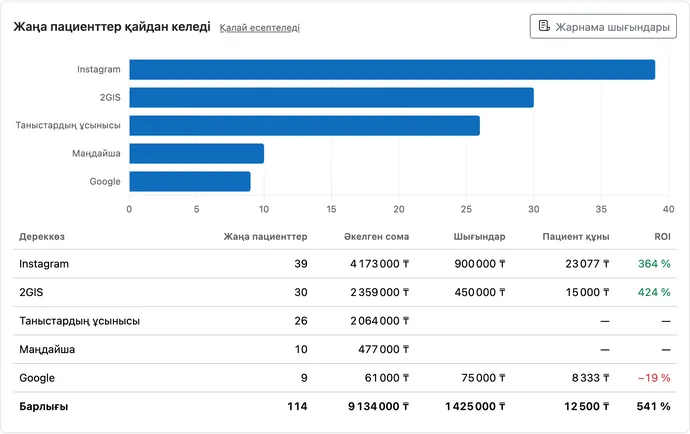
Task: Click the Маңдайша chart bar
Action: (197, 154)
